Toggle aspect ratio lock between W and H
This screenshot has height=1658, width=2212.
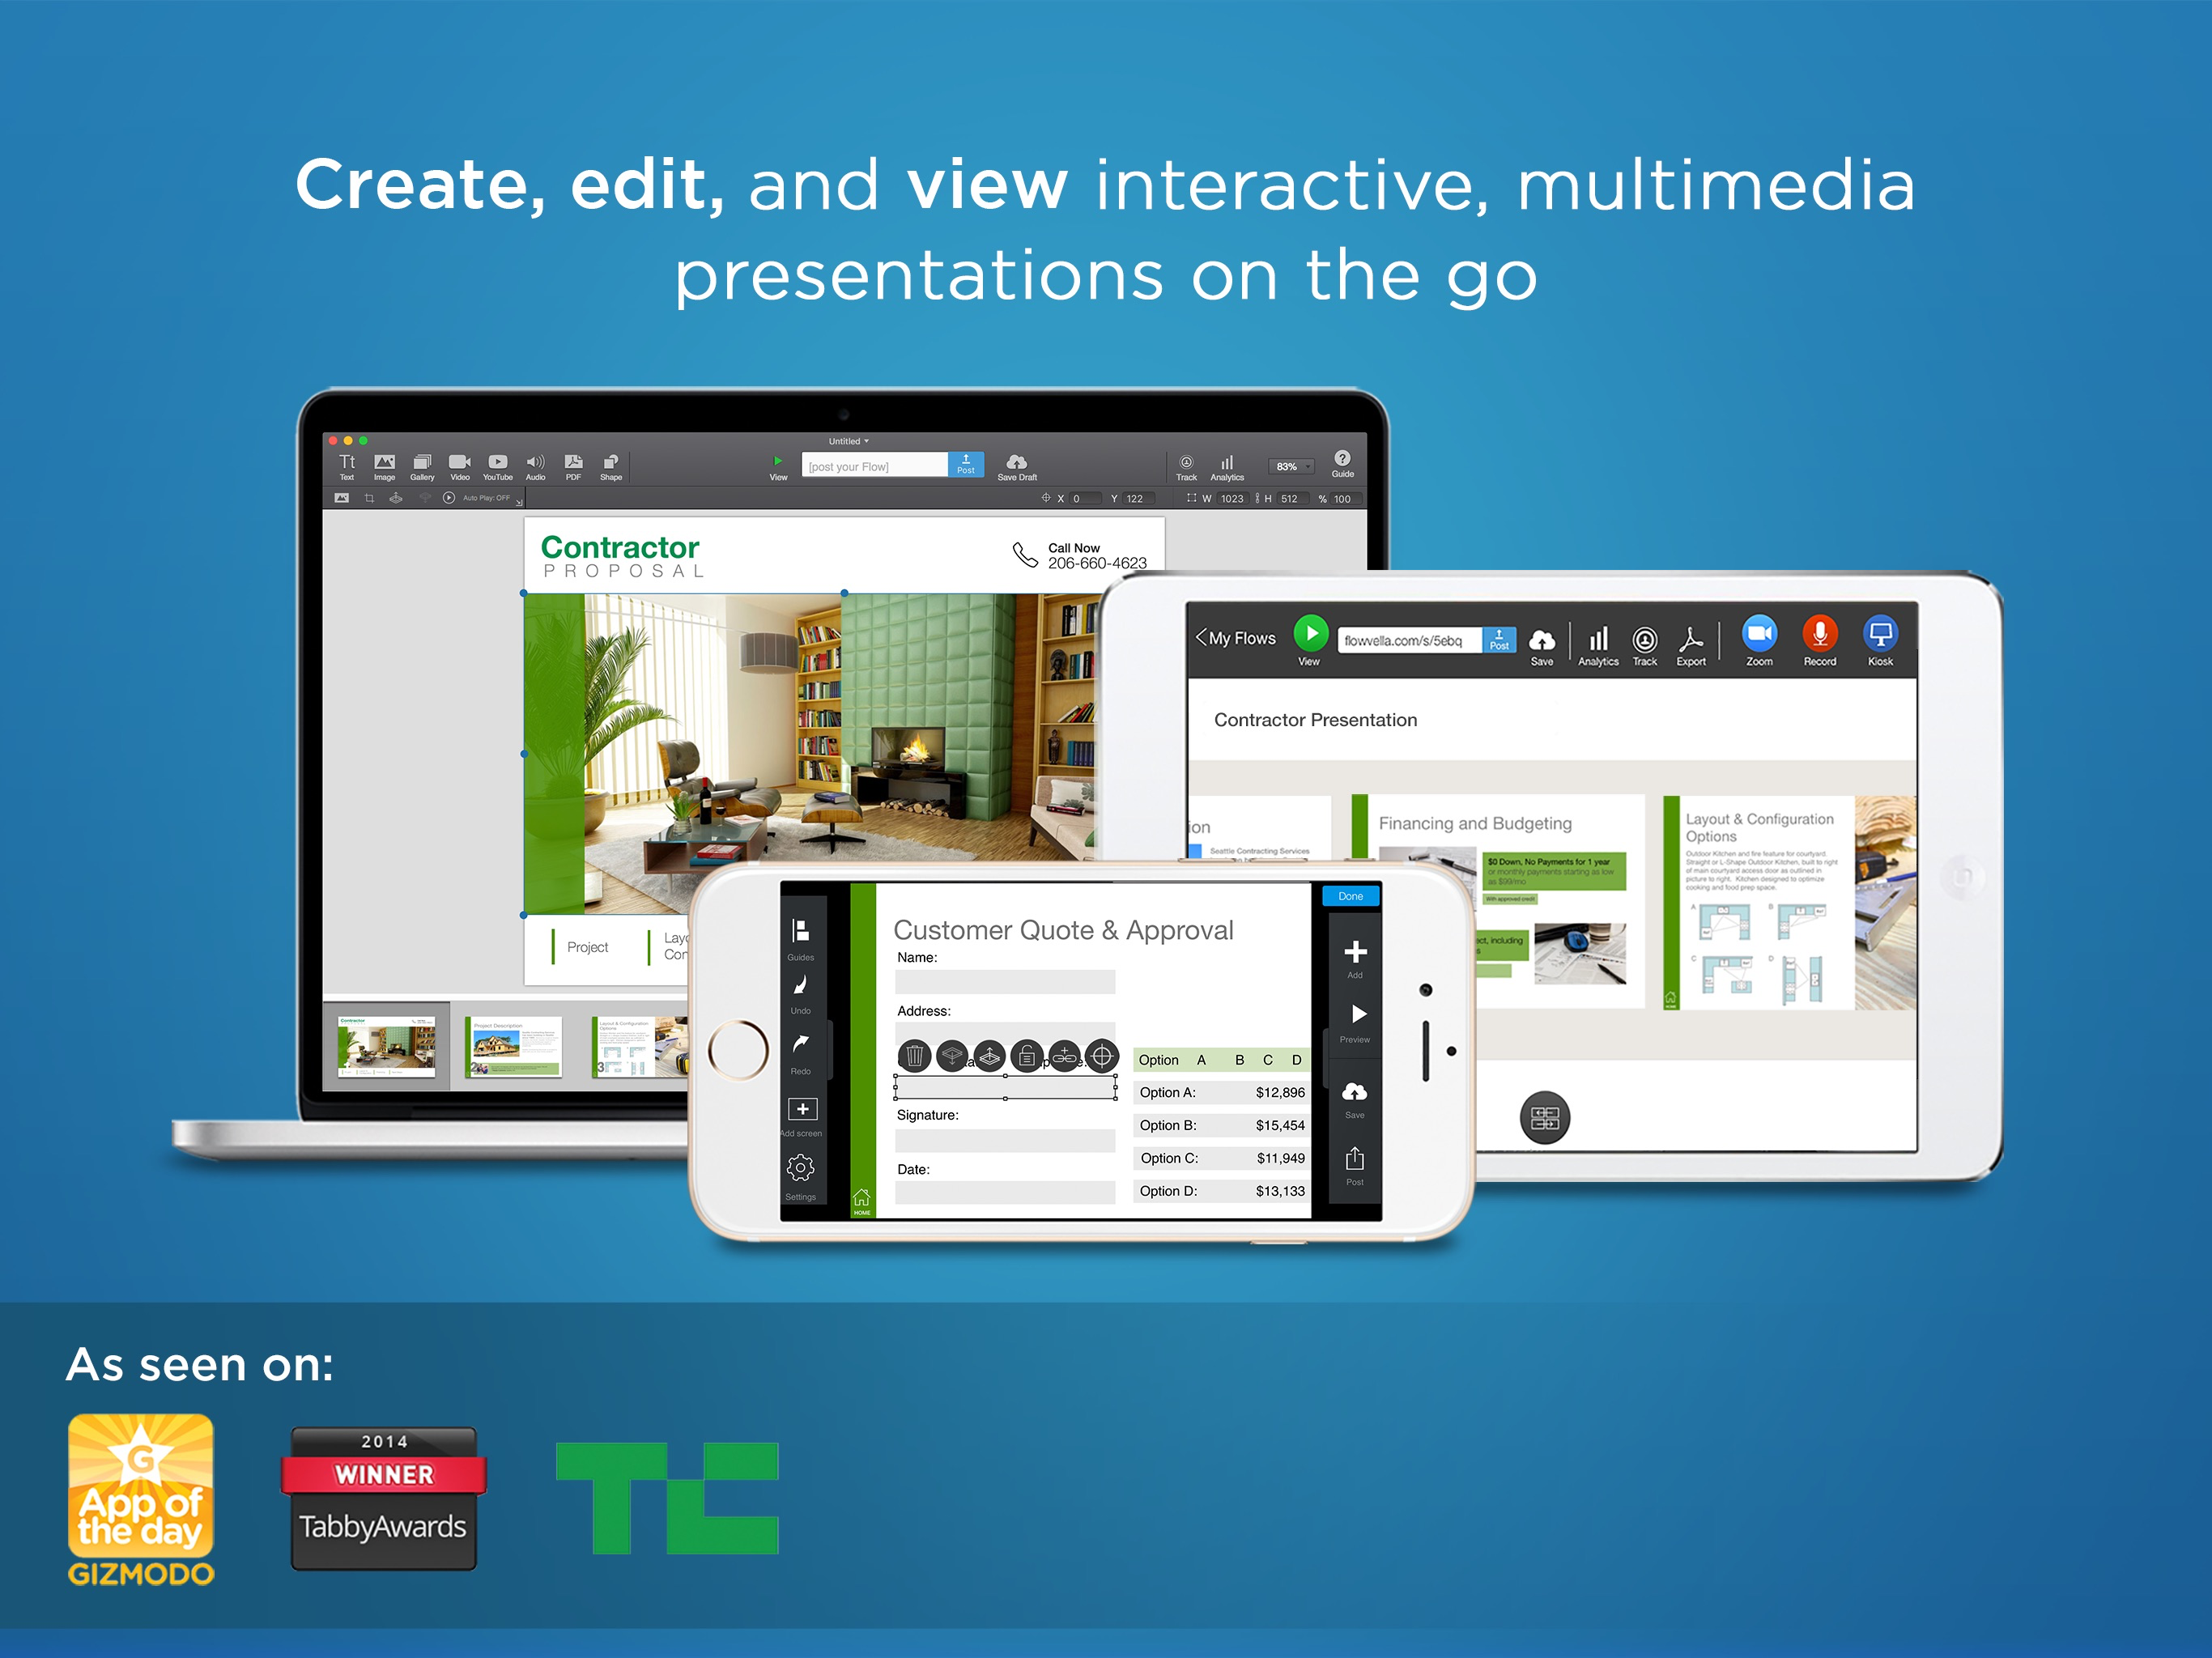pyautogui.click(x=1257, y=498)
